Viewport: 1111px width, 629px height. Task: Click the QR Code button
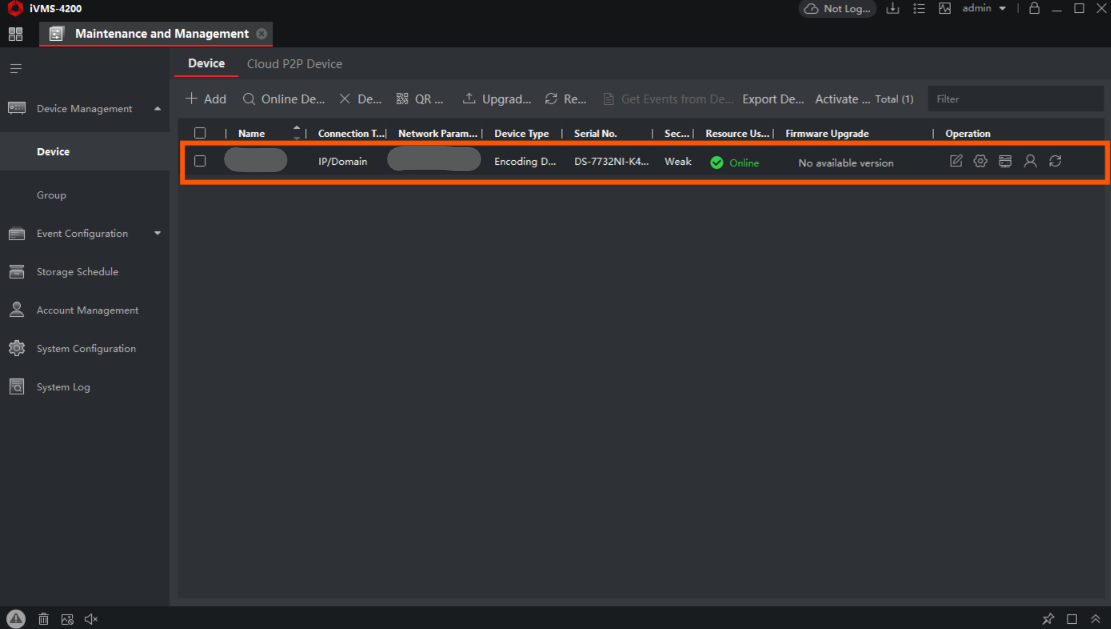click(x=419, y=99)
